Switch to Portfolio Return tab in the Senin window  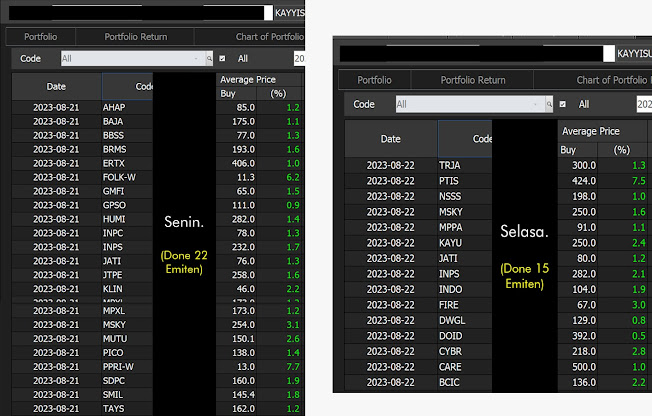[x=136, y=37]
